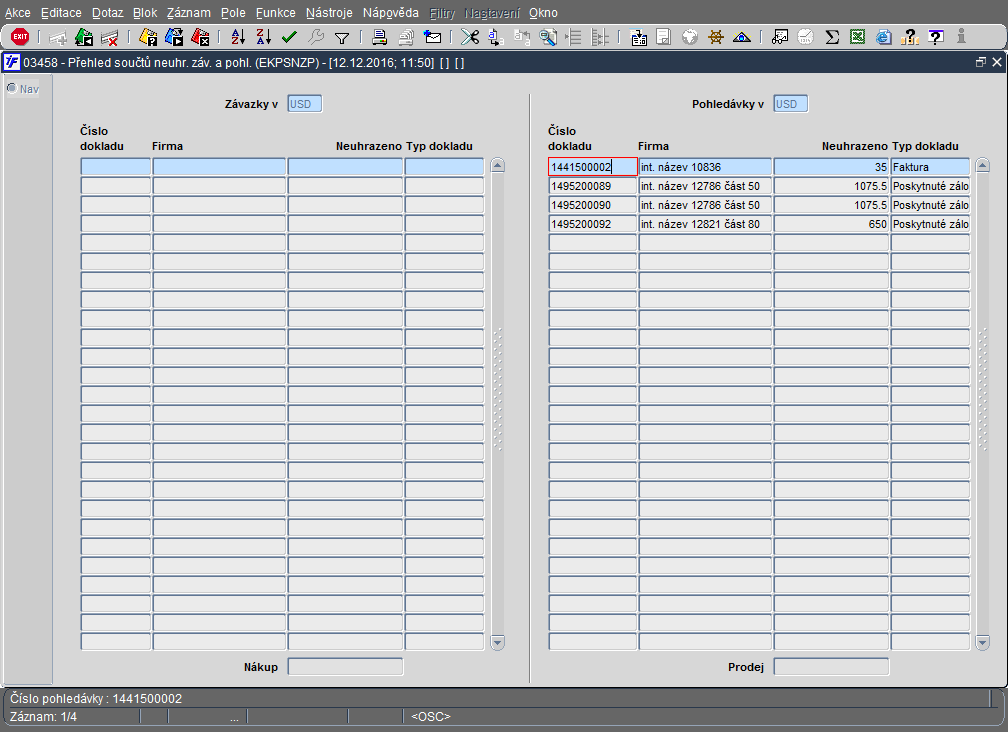Click the chart with glasses icon
The image size is (1008, 732).
(780, 37)
